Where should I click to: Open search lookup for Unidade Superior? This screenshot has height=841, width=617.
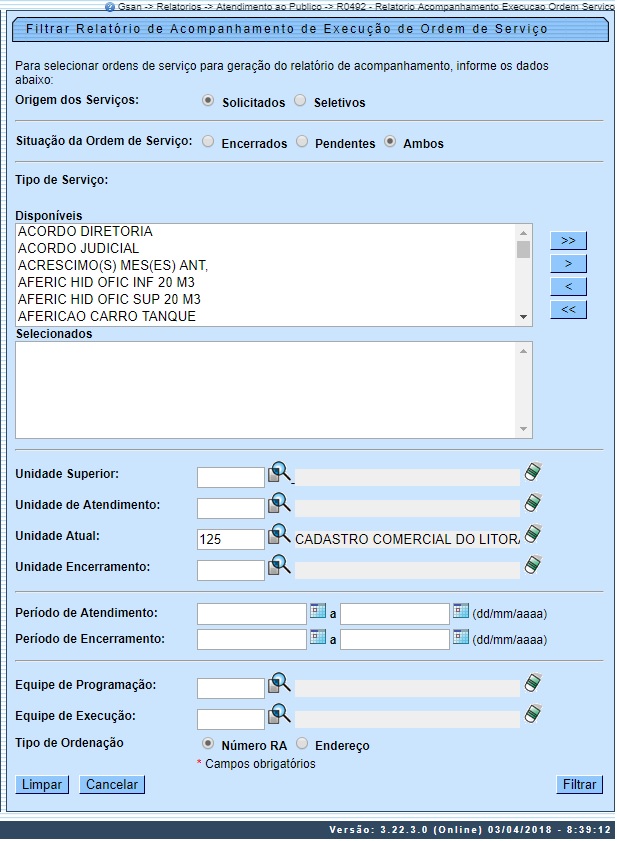pos(279,474)
